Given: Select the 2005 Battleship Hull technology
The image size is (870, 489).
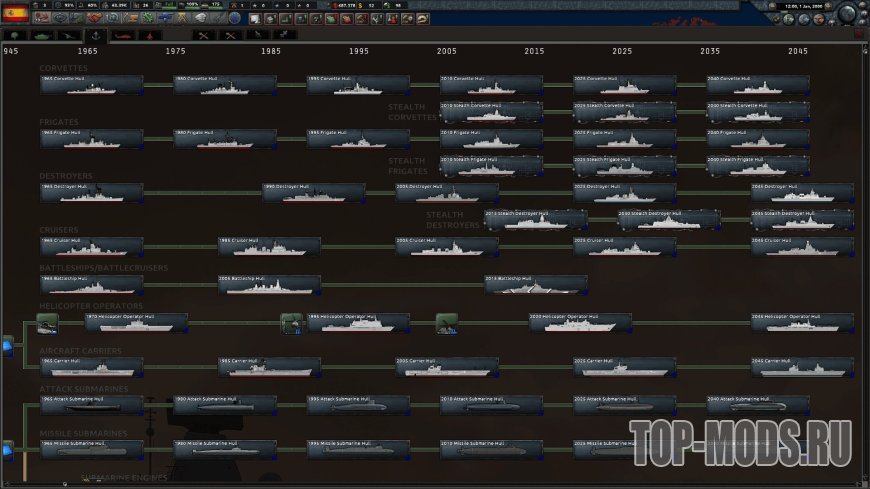Looking at the screenshot, I should 269,285.
